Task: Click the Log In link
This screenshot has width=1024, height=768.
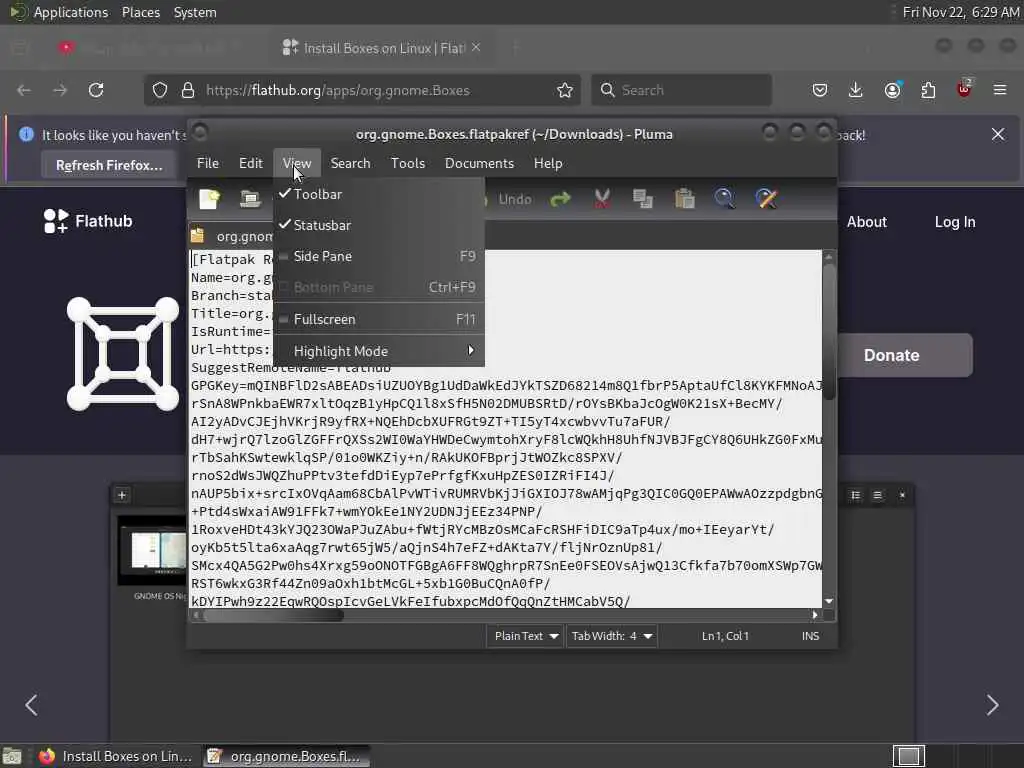Action: tap(955, 222)
